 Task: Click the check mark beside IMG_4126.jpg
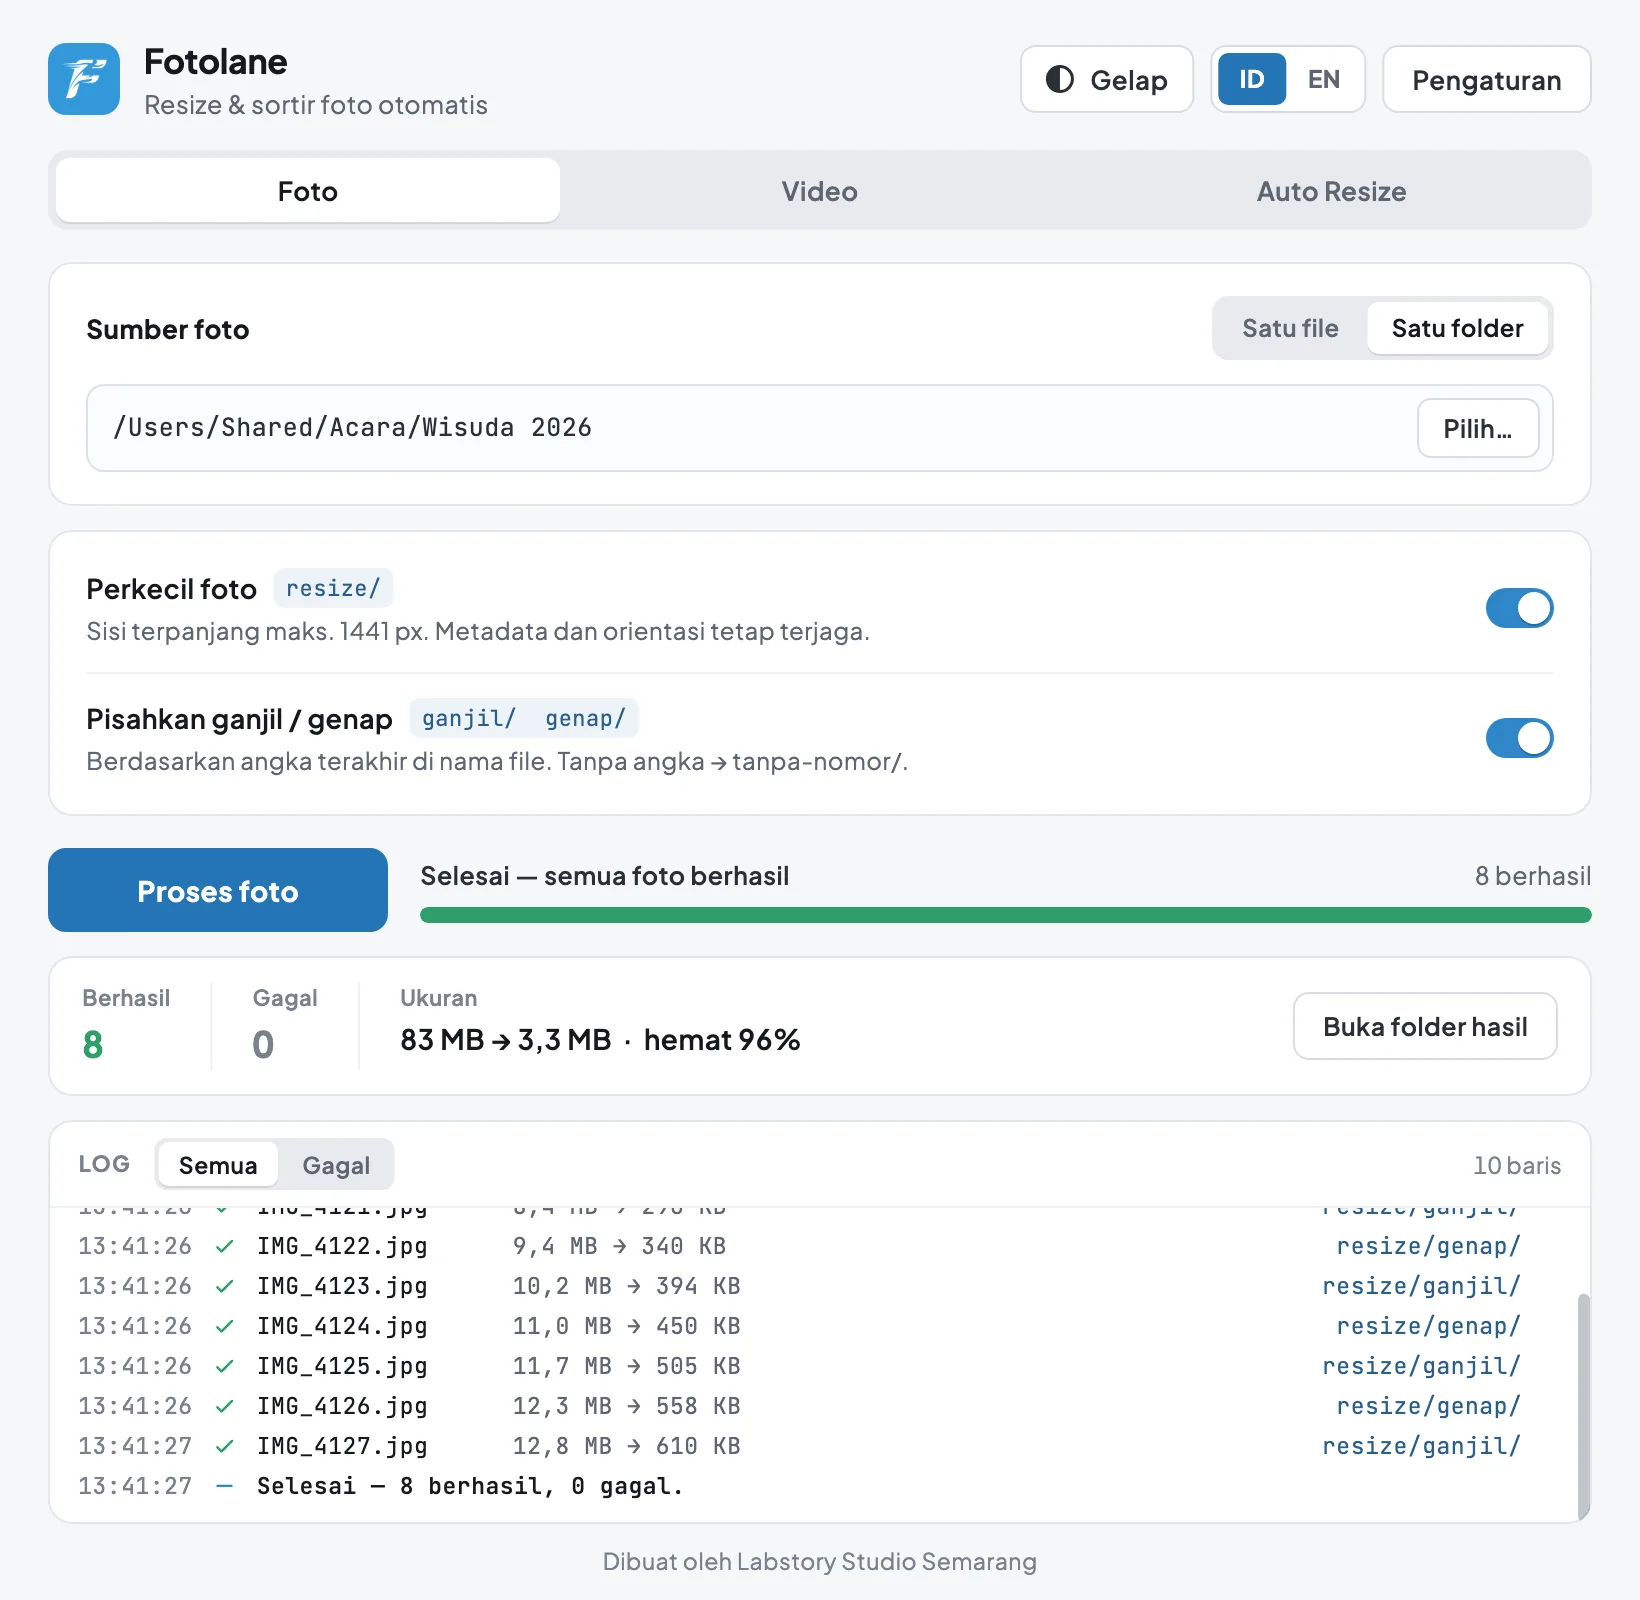point(225,1406)
